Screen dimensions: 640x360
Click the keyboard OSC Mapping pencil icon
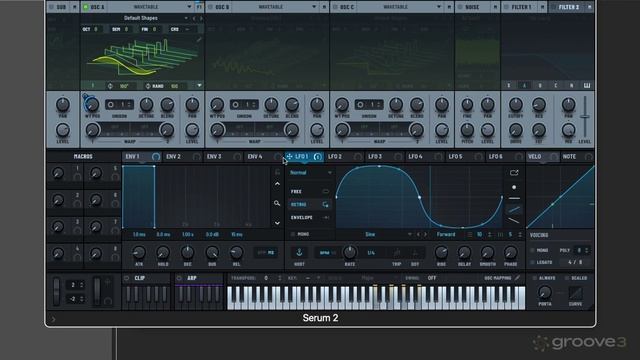click(518, 278)
